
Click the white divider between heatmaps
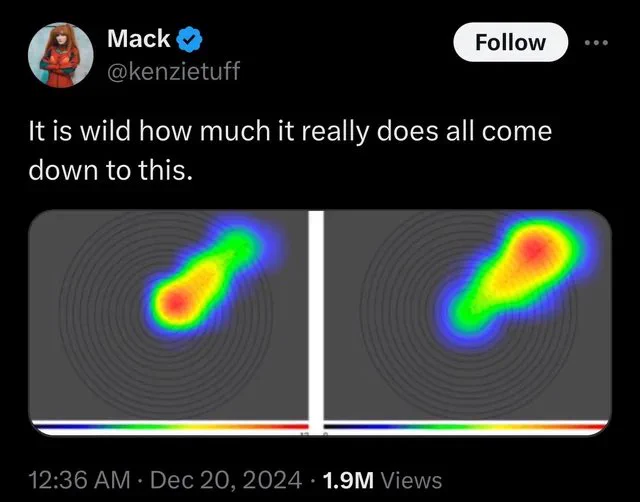click(316, 322)
